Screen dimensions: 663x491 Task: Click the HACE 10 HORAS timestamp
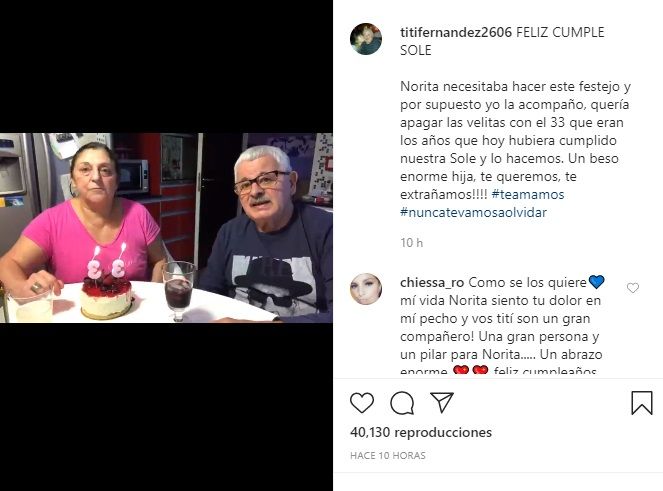click(x=388, y=455)
